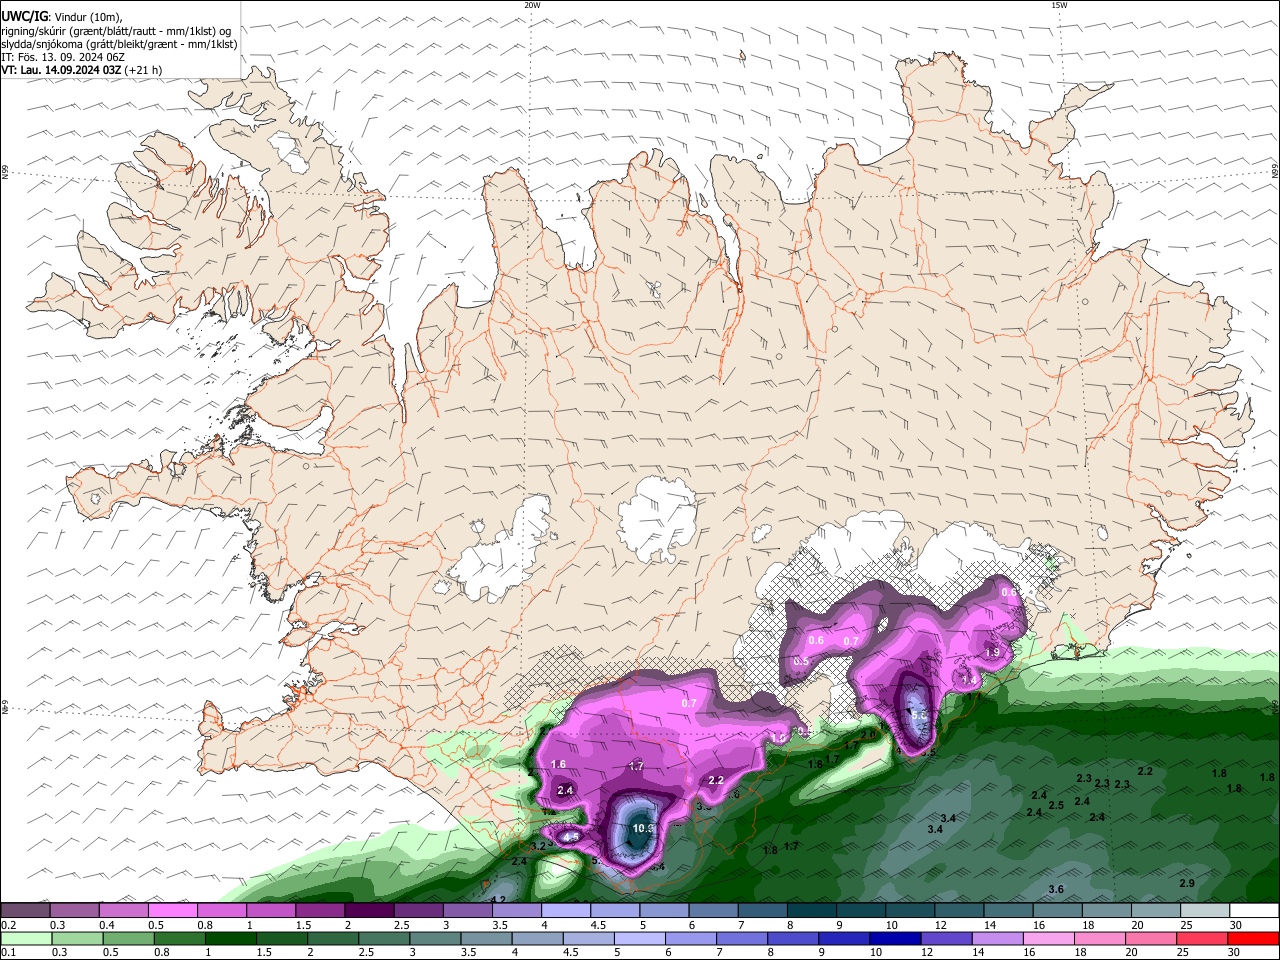Click the white 2.2 value in the purple area

[716, 780]
